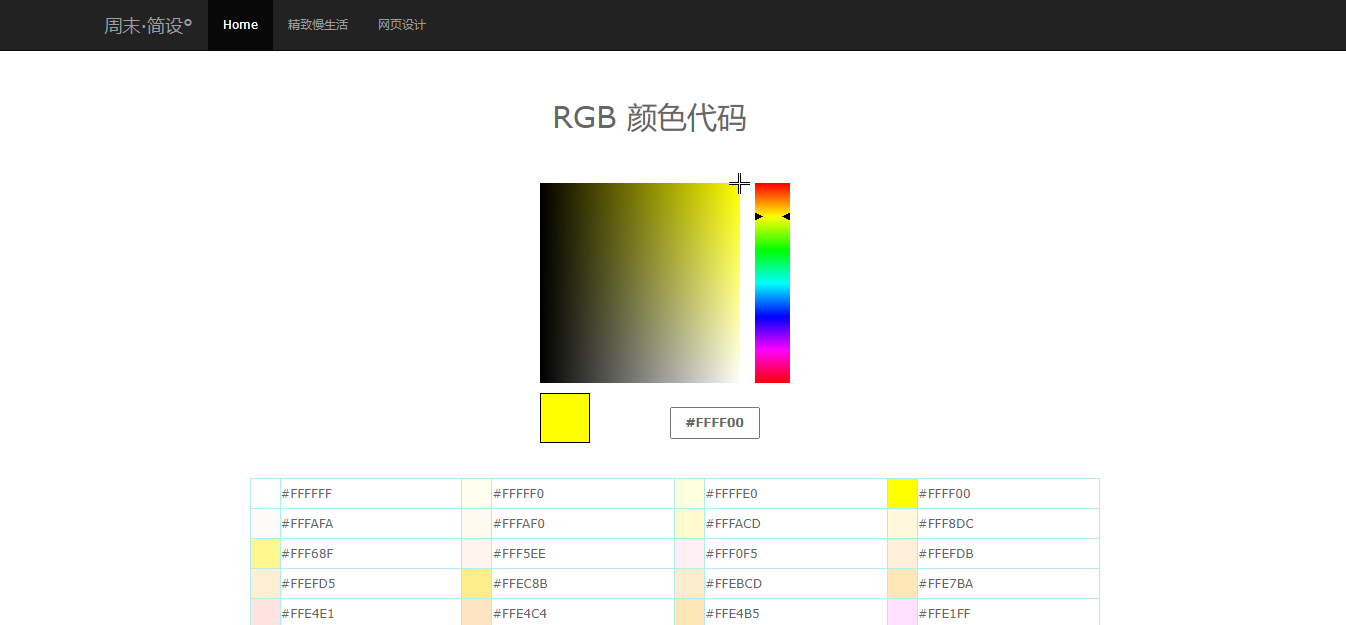Click the #FFEFDB code text

coord(946,554)
